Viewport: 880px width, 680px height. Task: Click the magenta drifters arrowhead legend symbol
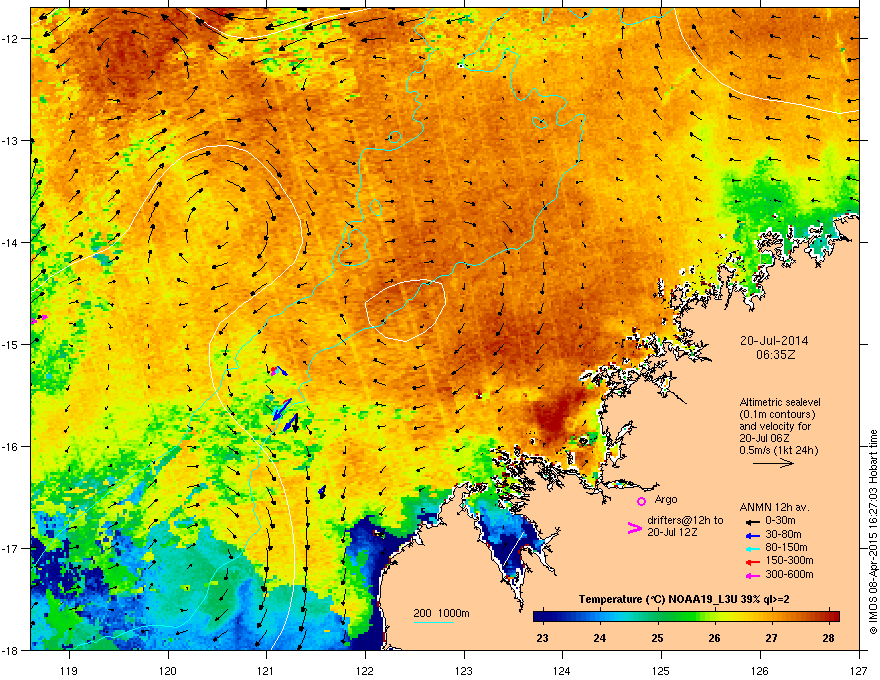tap(634, 528)
